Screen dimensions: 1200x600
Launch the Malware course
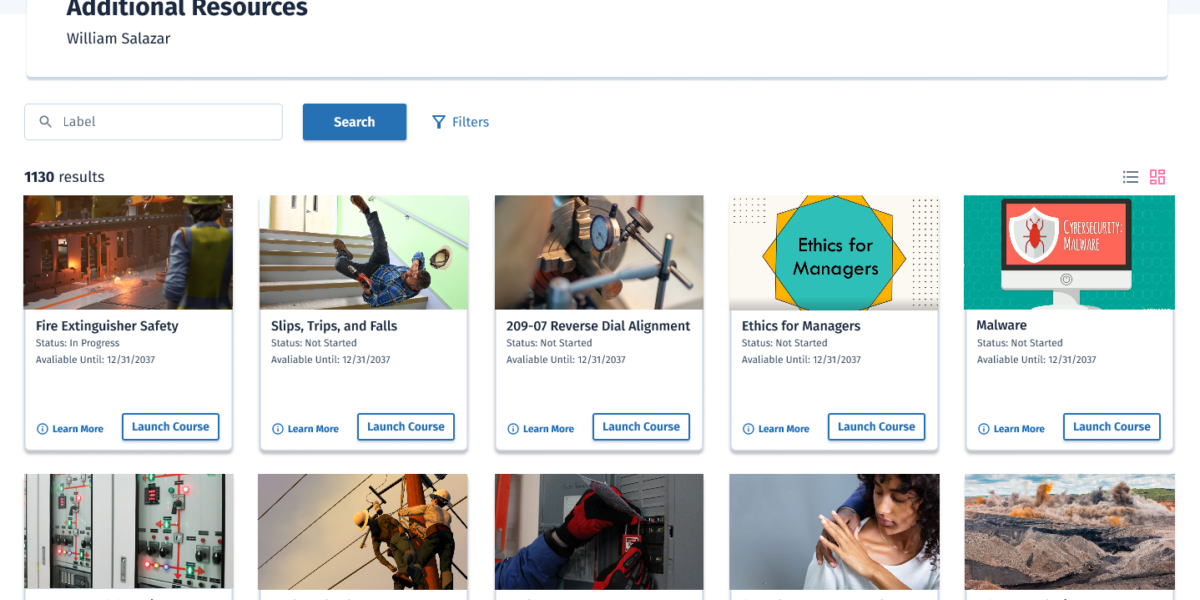(x=1112, y=427)
